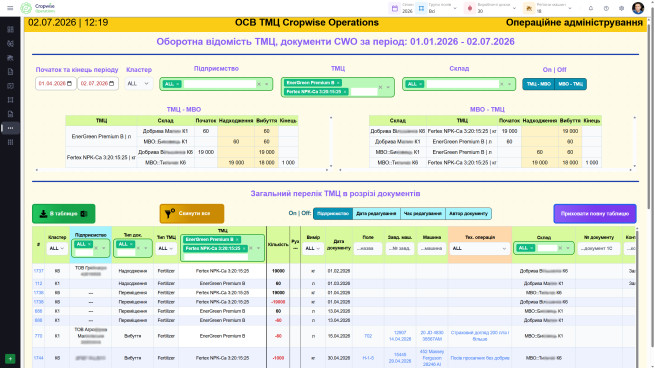
Task: Remove the ALL tag in Тип док. column filter
Action: coord(131,244)
